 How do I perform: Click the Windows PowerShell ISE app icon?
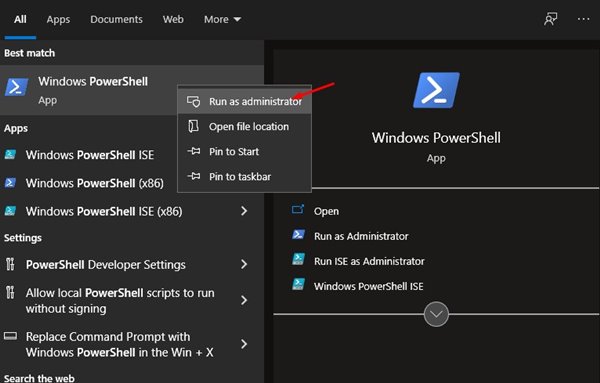(x=10, y=155)
